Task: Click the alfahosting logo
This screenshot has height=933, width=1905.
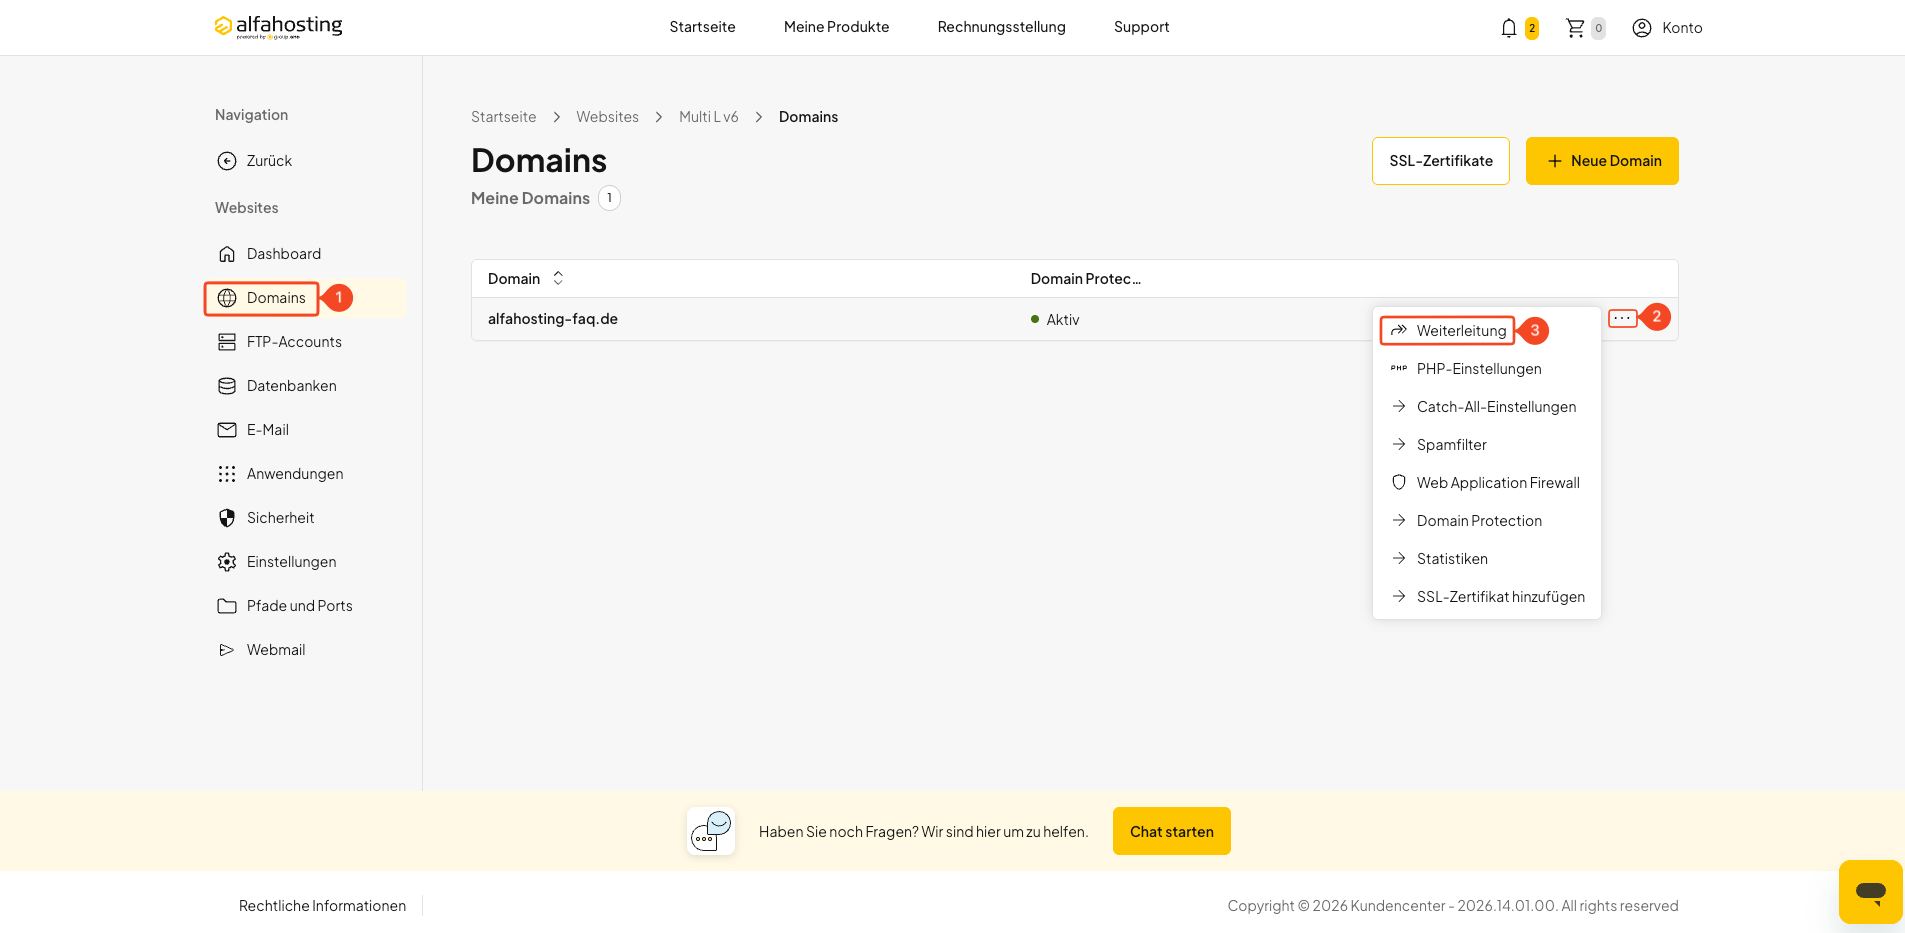Action: 278,27
